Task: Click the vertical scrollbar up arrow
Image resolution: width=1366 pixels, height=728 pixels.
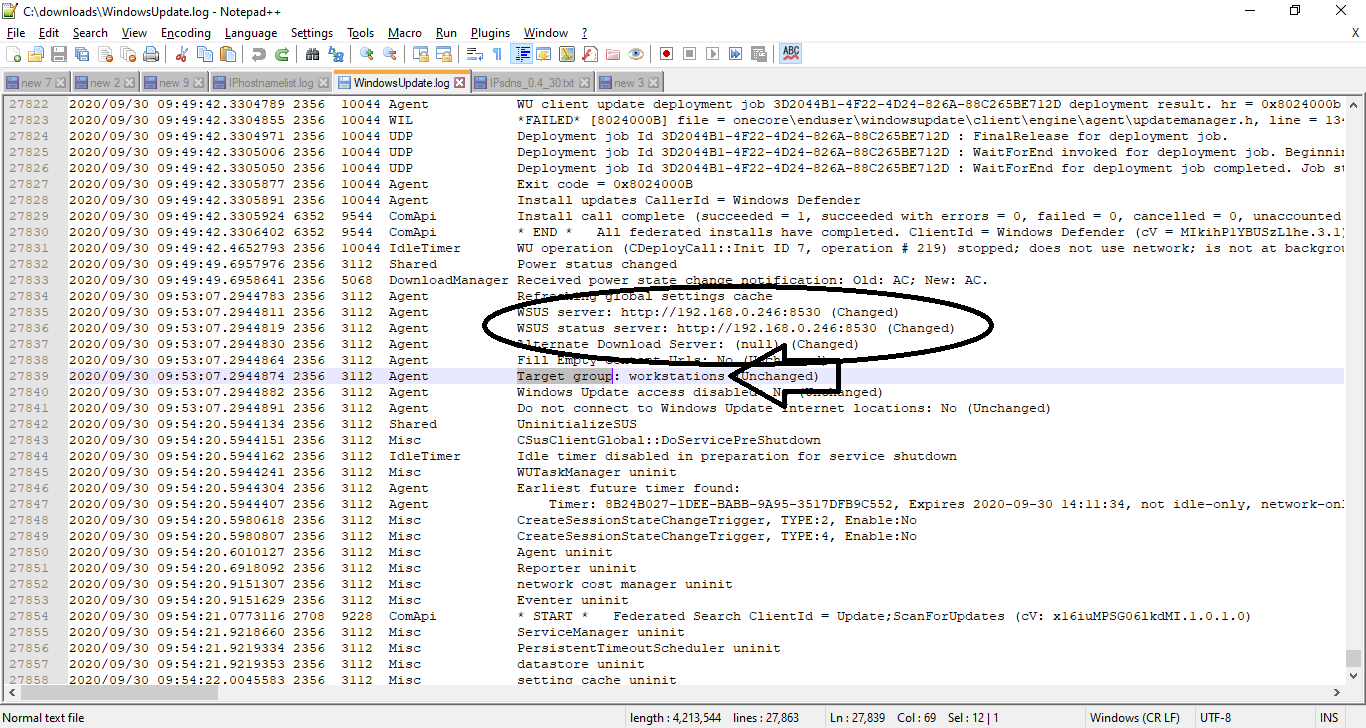Action: [1353, 103]
